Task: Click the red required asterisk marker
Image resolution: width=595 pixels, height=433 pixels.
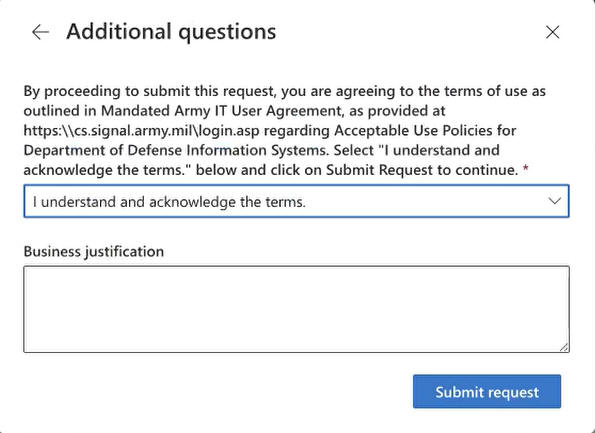Action: coord(526,169)
